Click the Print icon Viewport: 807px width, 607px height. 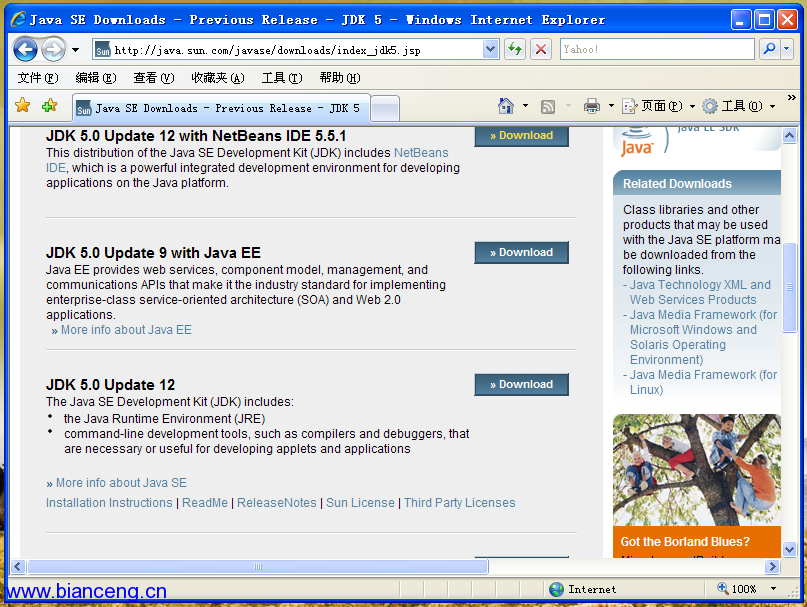[x=592, y=106]
